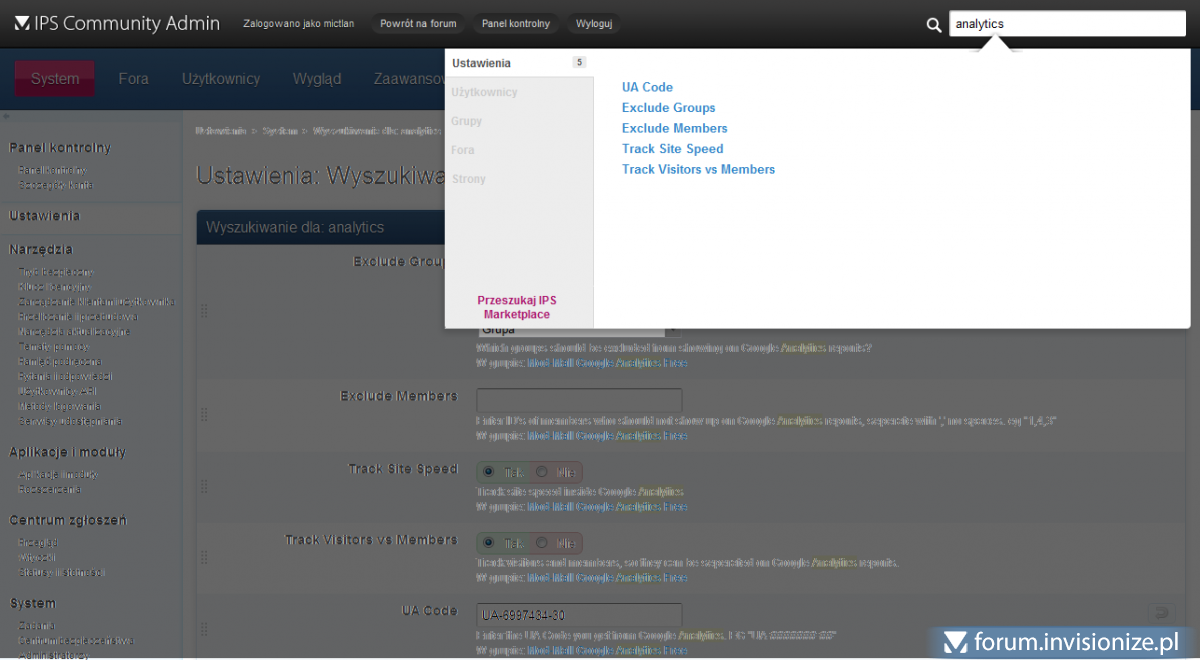This screenshot has width=1200, height=660.
Task: Open Exclude Groups search result link
Action: point(668,108)
